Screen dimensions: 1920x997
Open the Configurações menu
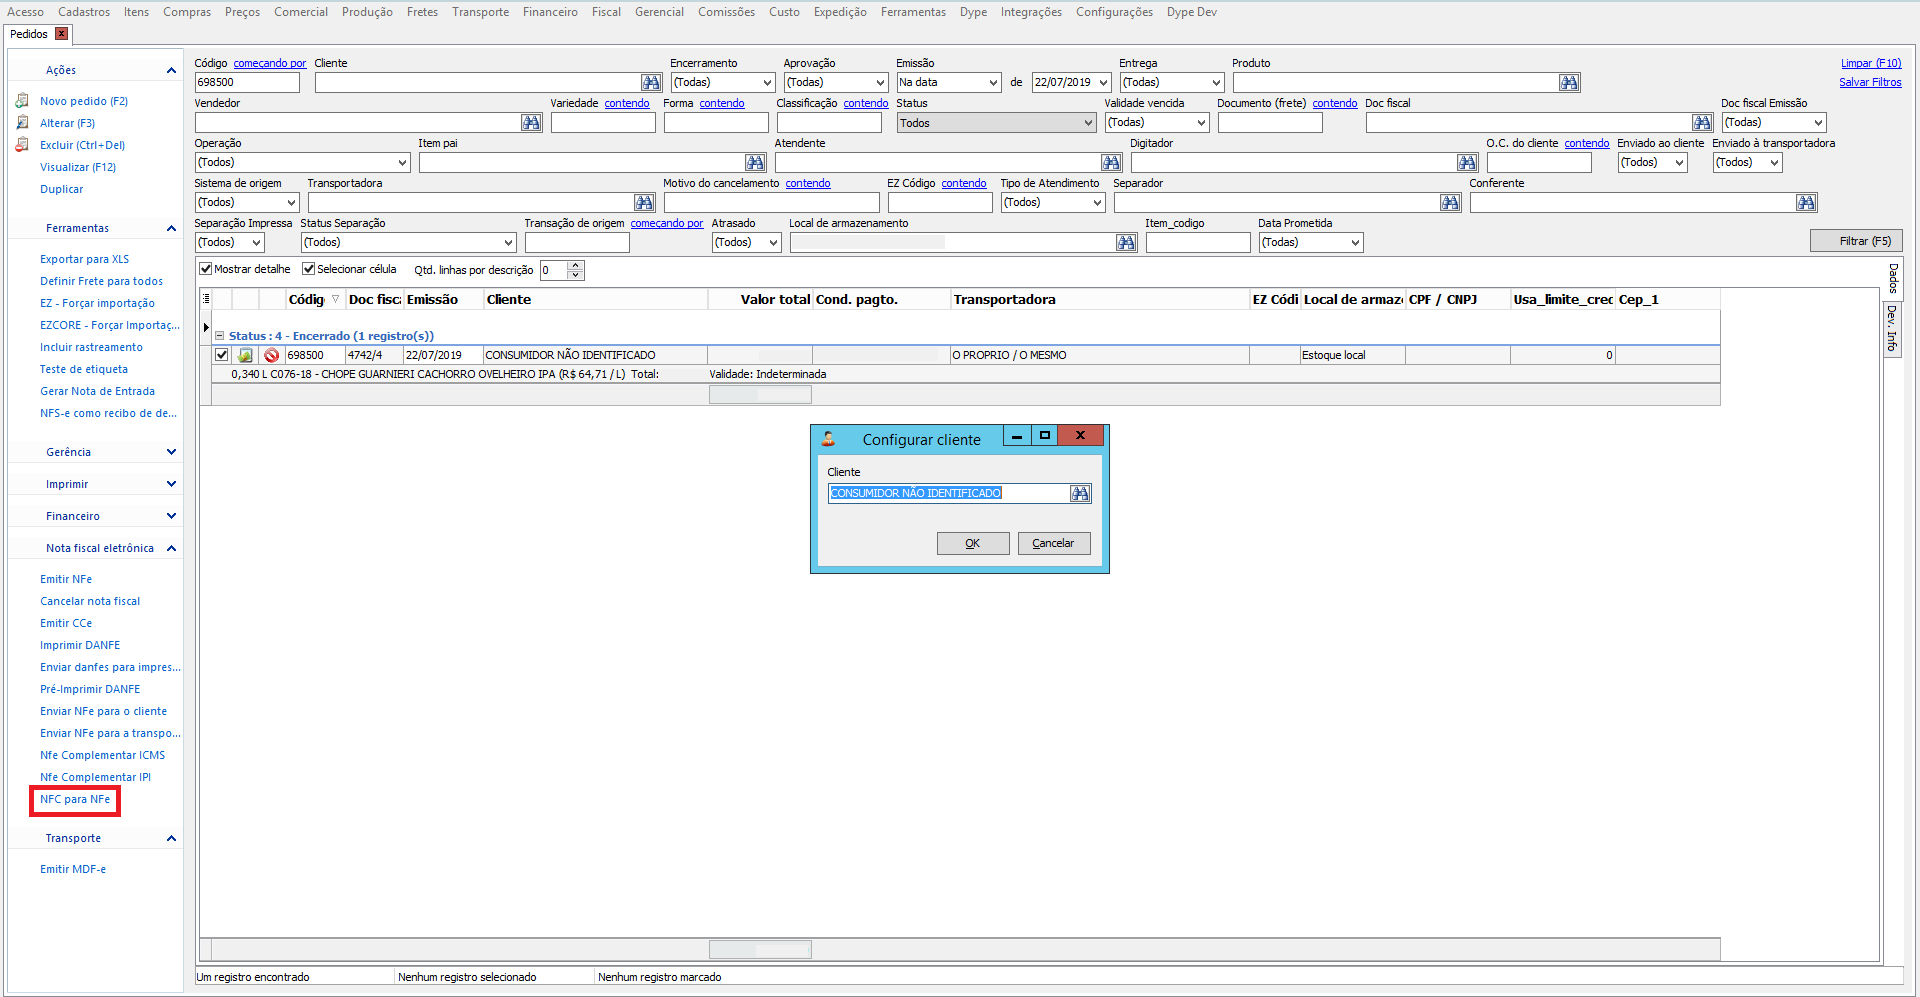pos(1114,12)
